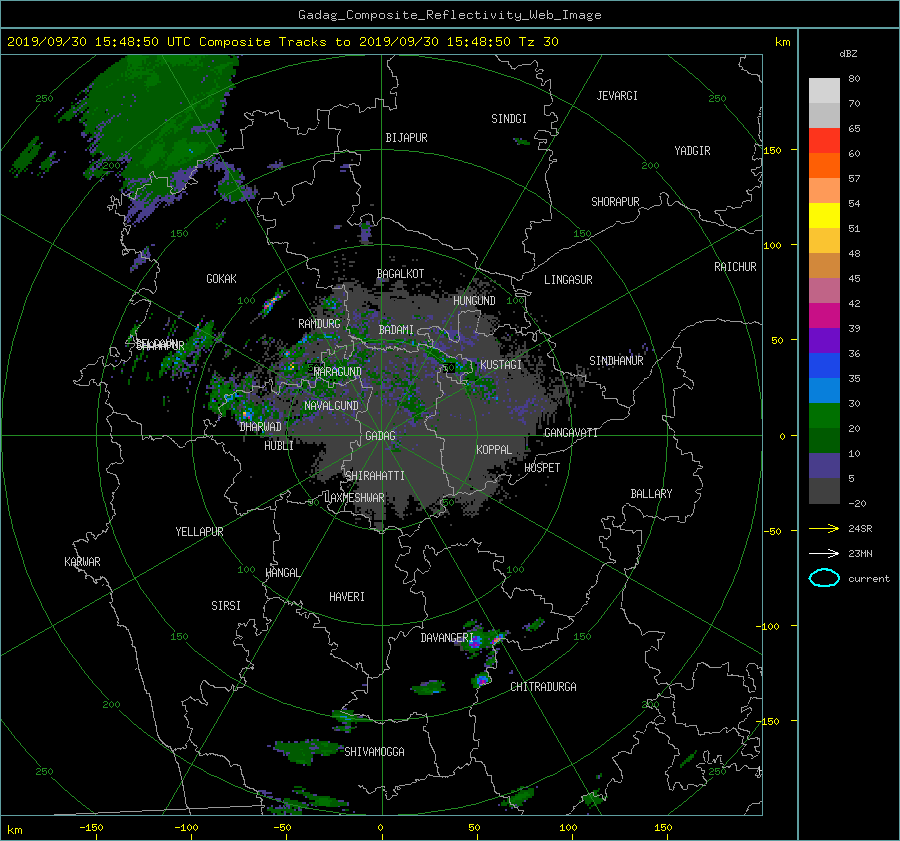900x841 pixels.
Task: Select the HOSPET label
Action: point(542,468)
